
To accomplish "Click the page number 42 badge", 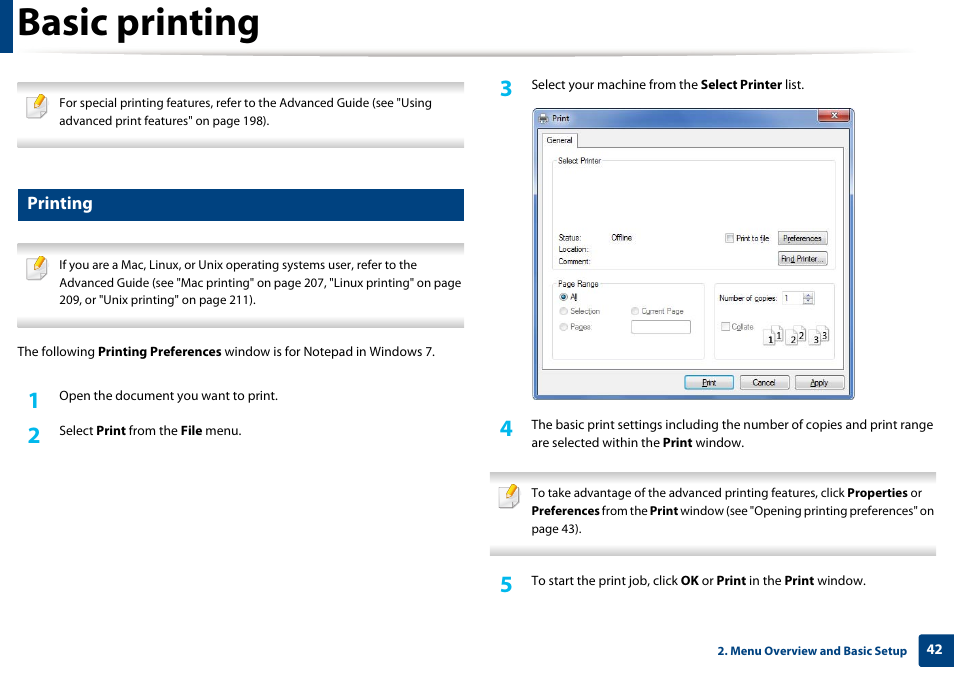I will (936, 650).
